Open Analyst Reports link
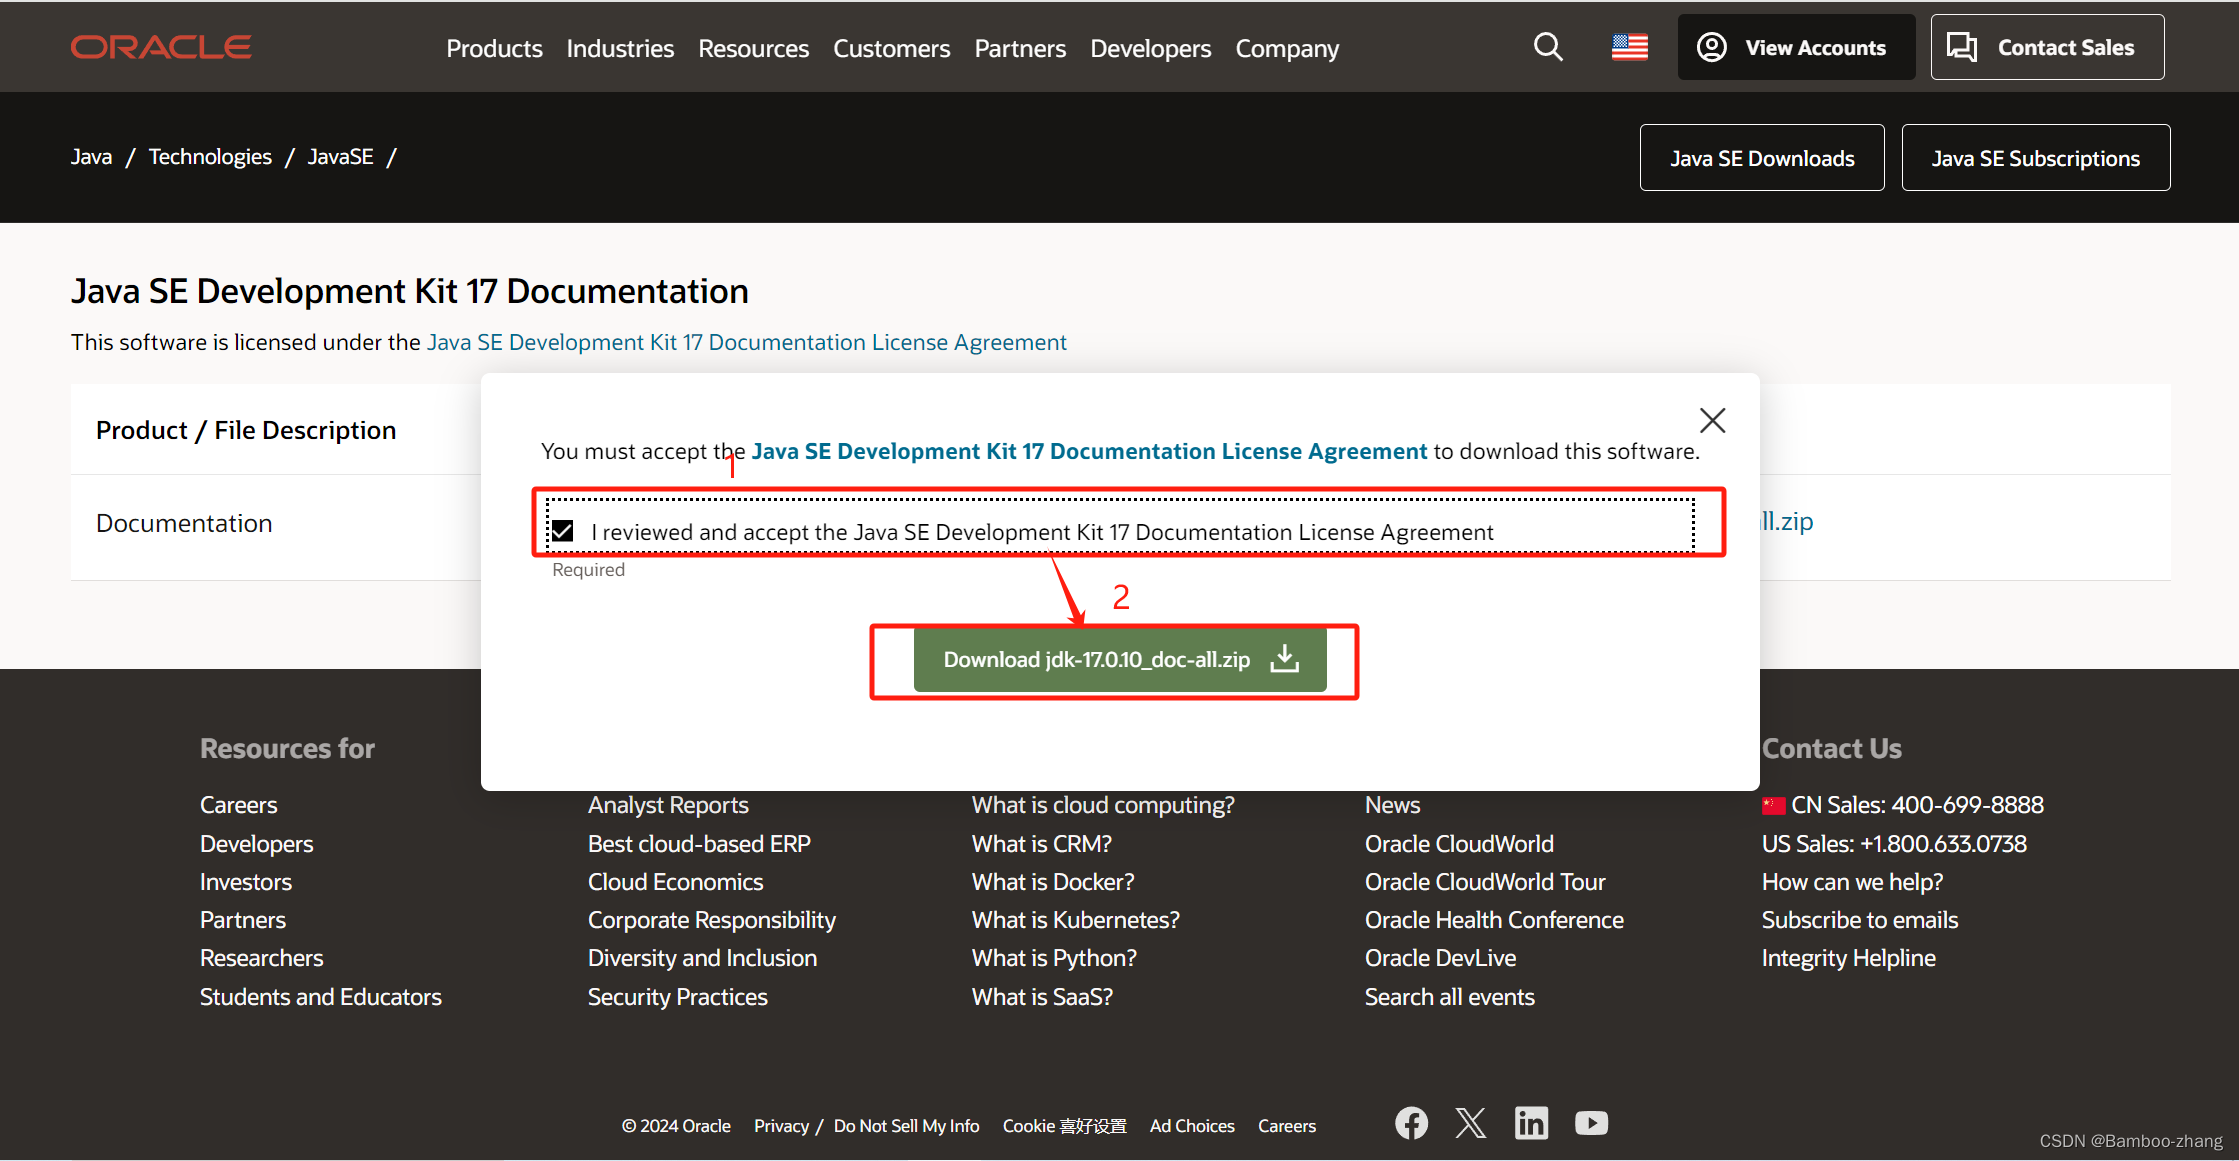 (x=668, y=805)
